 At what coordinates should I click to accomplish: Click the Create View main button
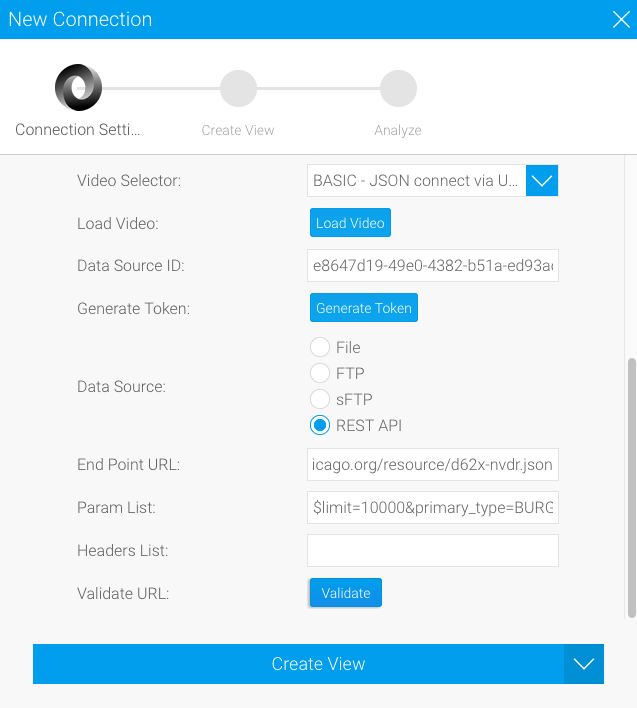click(298, 664)
